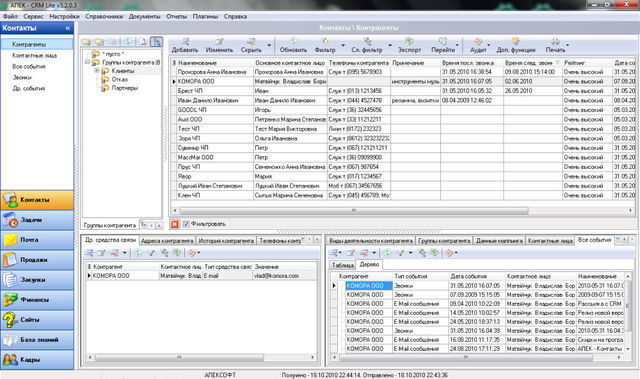Screen dimensions: 640x379
Task: Click the export icon in the Все события toolbar
Action: [435, 253]
